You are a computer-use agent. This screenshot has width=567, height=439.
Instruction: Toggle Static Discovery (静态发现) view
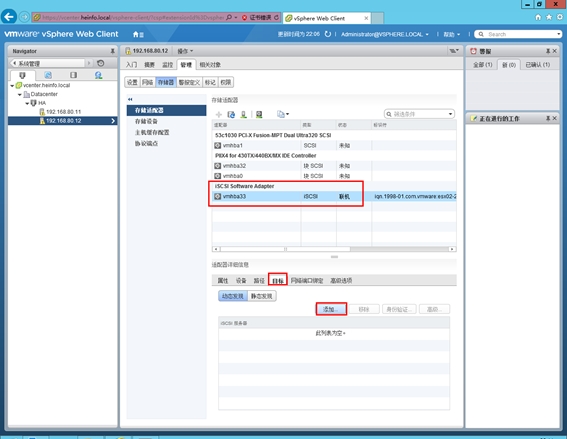(x=262, y=296)
